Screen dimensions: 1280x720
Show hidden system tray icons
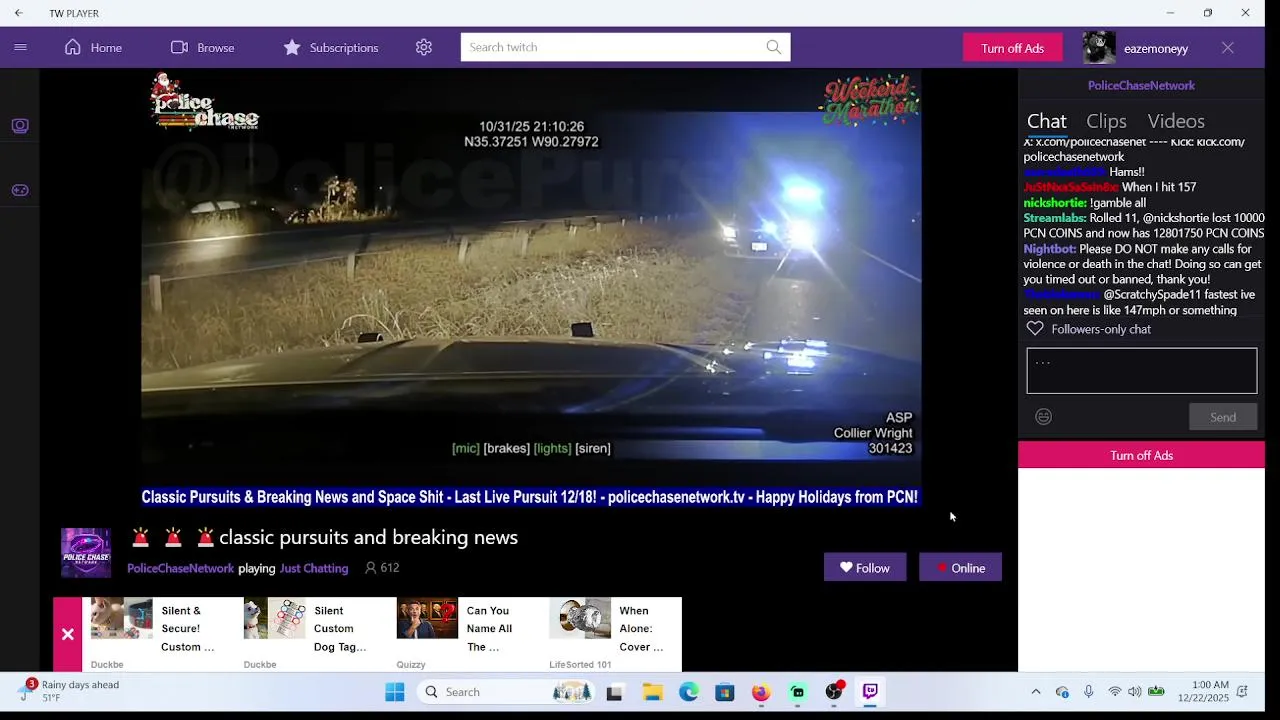(x=1036, y=692)
